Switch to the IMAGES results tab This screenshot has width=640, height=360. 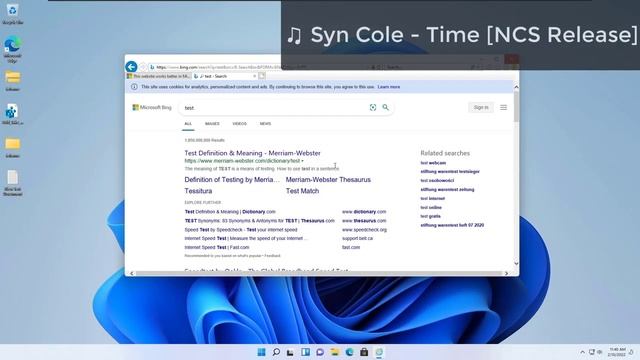click(212, 124)
